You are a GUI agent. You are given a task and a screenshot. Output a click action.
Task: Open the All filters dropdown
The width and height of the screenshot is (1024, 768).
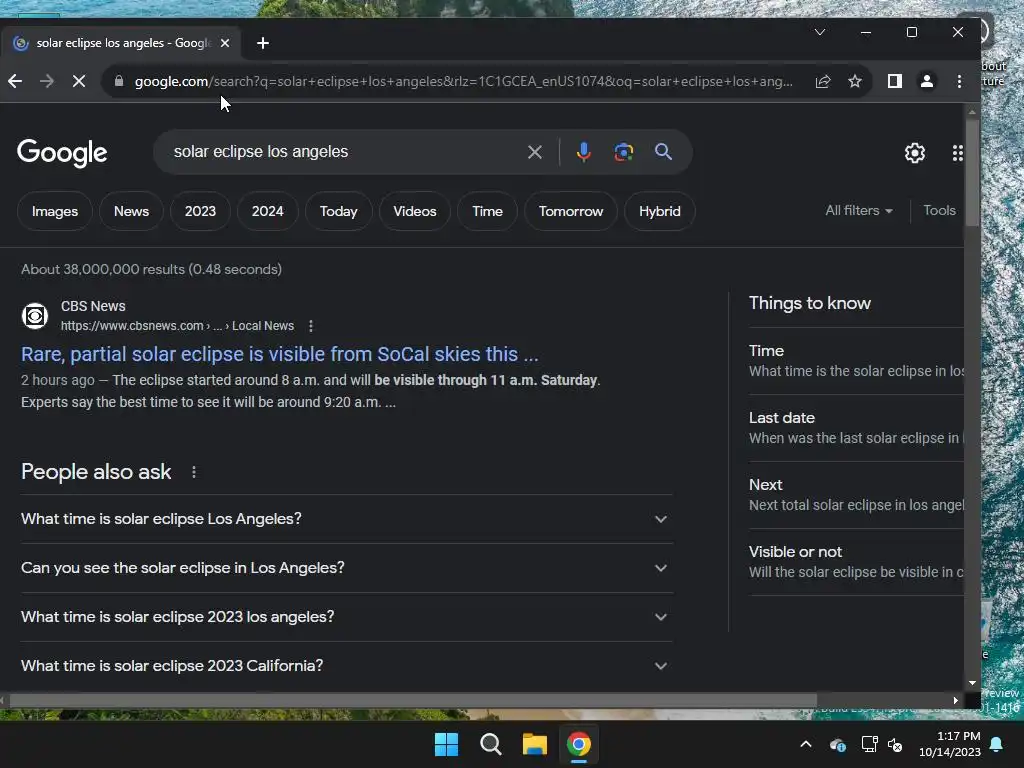[859, 211]
